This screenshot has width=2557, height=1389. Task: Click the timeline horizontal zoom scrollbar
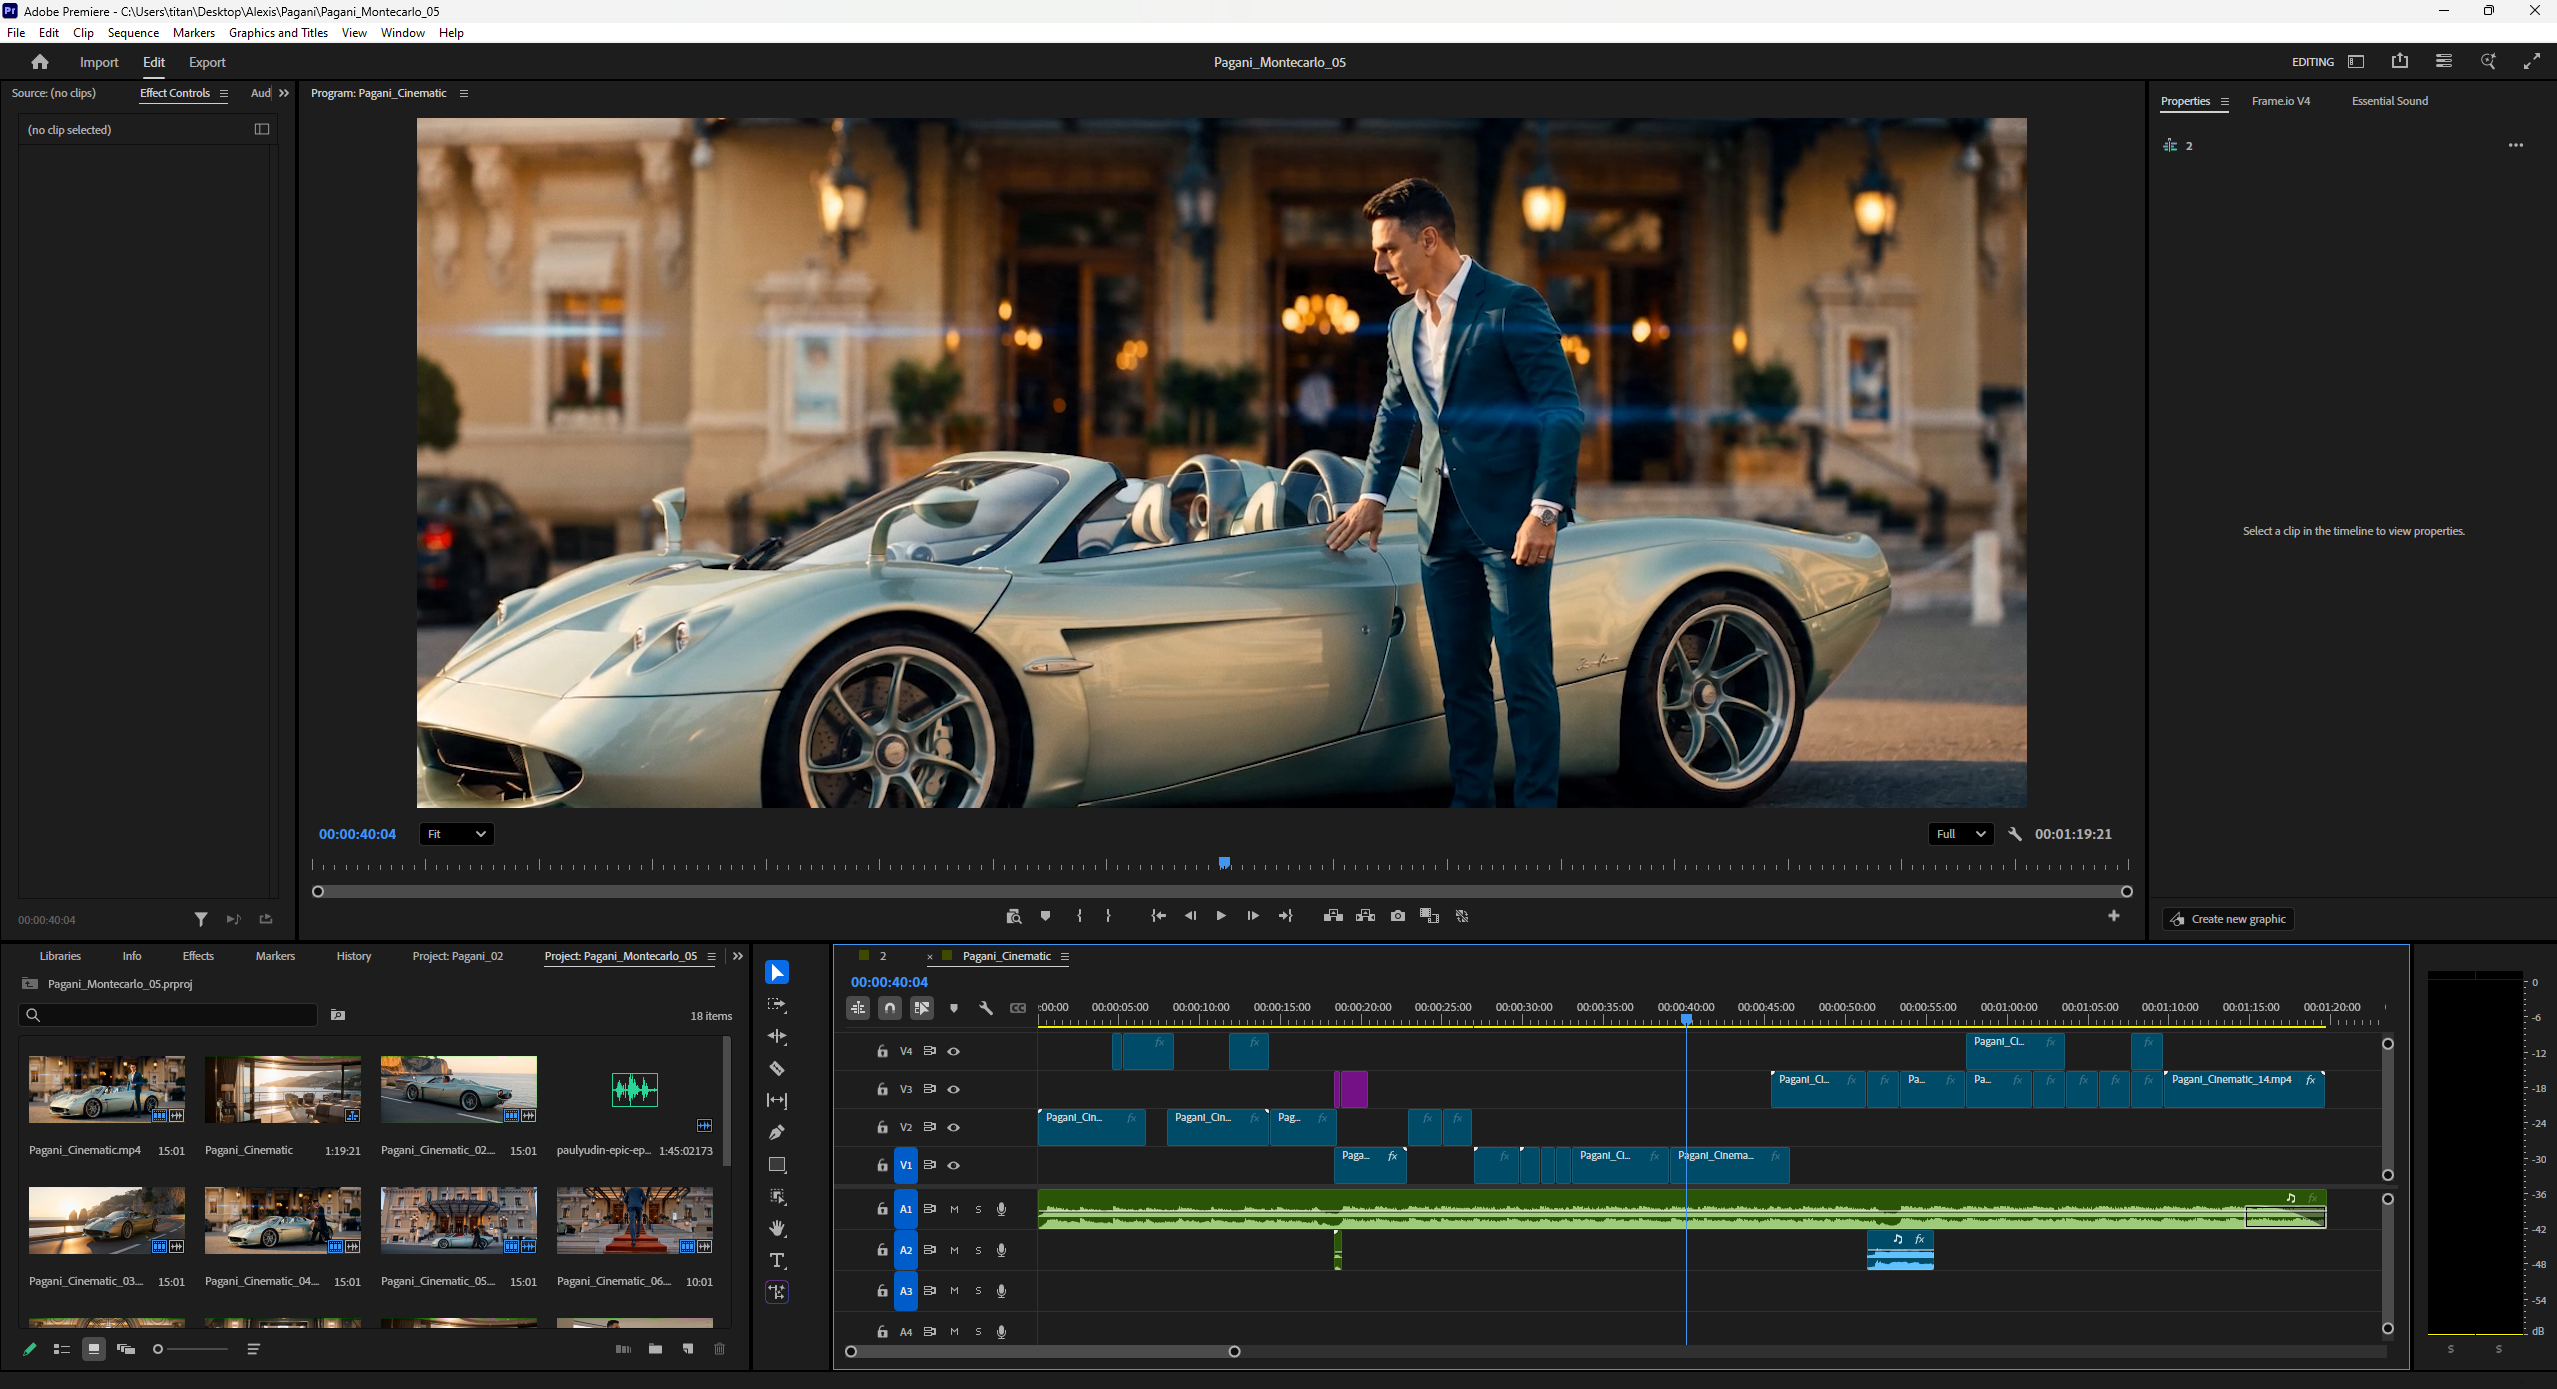[1042, 1351]
